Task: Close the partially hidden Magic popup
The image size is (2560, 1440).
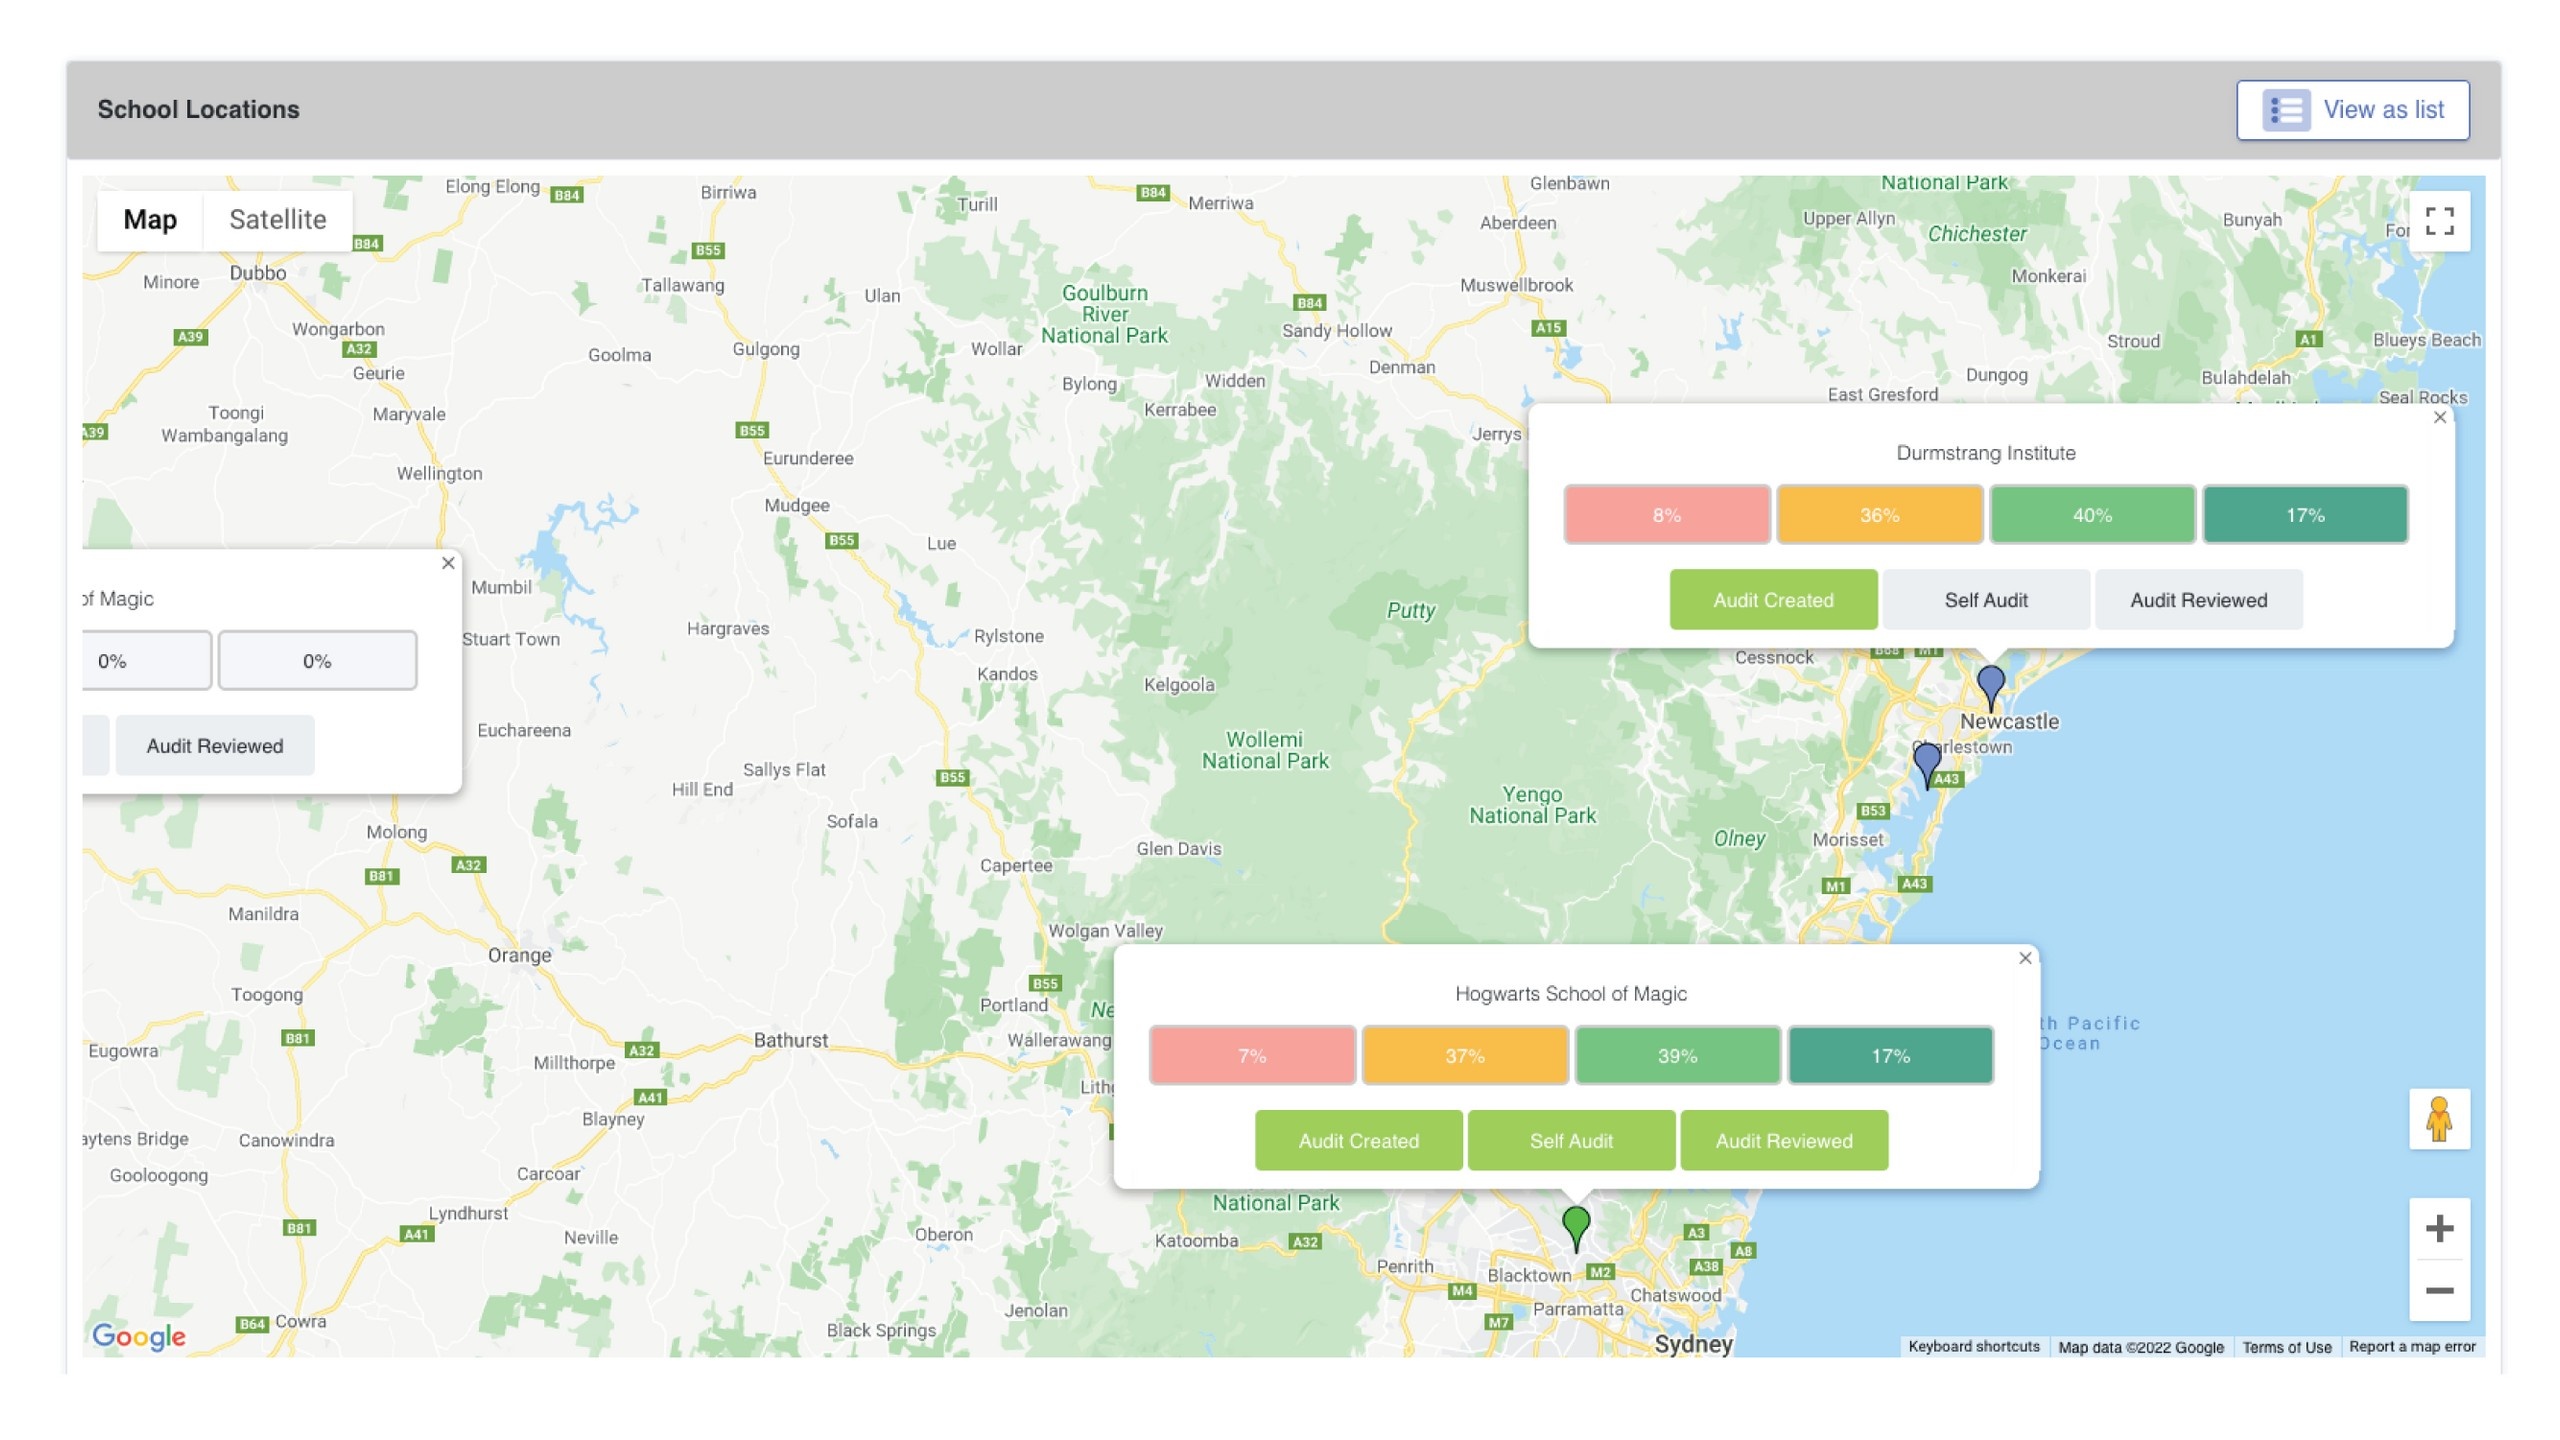Action: pyautogui.click(x=448, y=563)
